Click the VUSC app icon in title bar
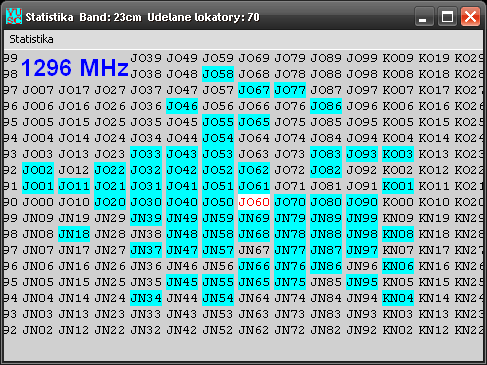 (x=14, y=16)
